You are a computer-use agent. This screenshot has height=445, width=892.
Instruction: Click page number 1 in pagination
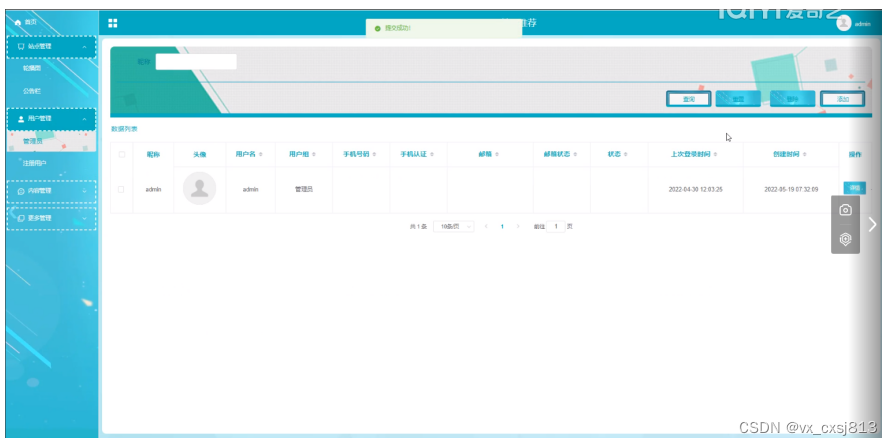pos(502,226)
